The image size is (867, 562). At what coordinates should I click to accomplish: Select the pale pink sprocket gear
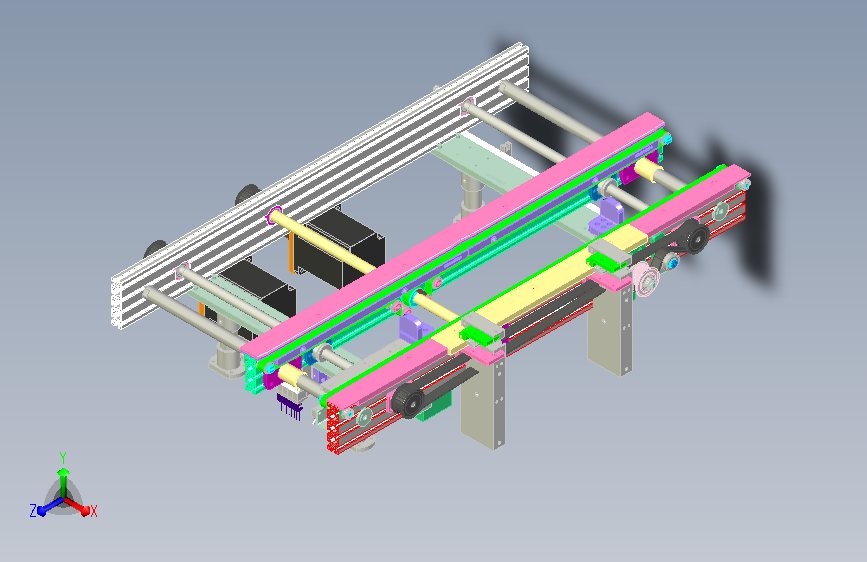(644, 279)
